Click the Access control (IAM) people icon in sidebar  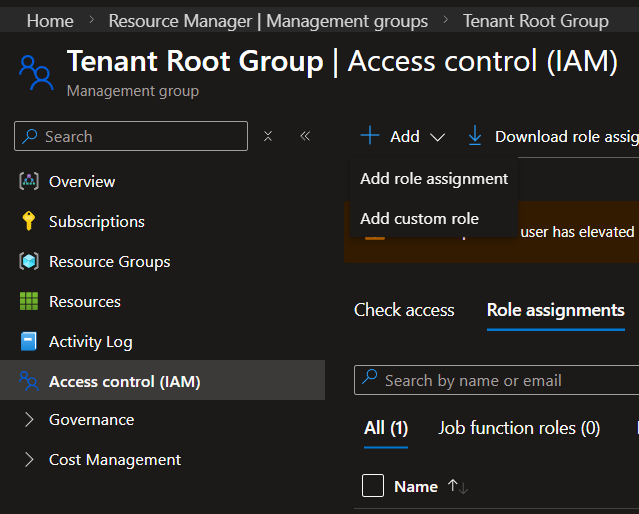point(29,381)
